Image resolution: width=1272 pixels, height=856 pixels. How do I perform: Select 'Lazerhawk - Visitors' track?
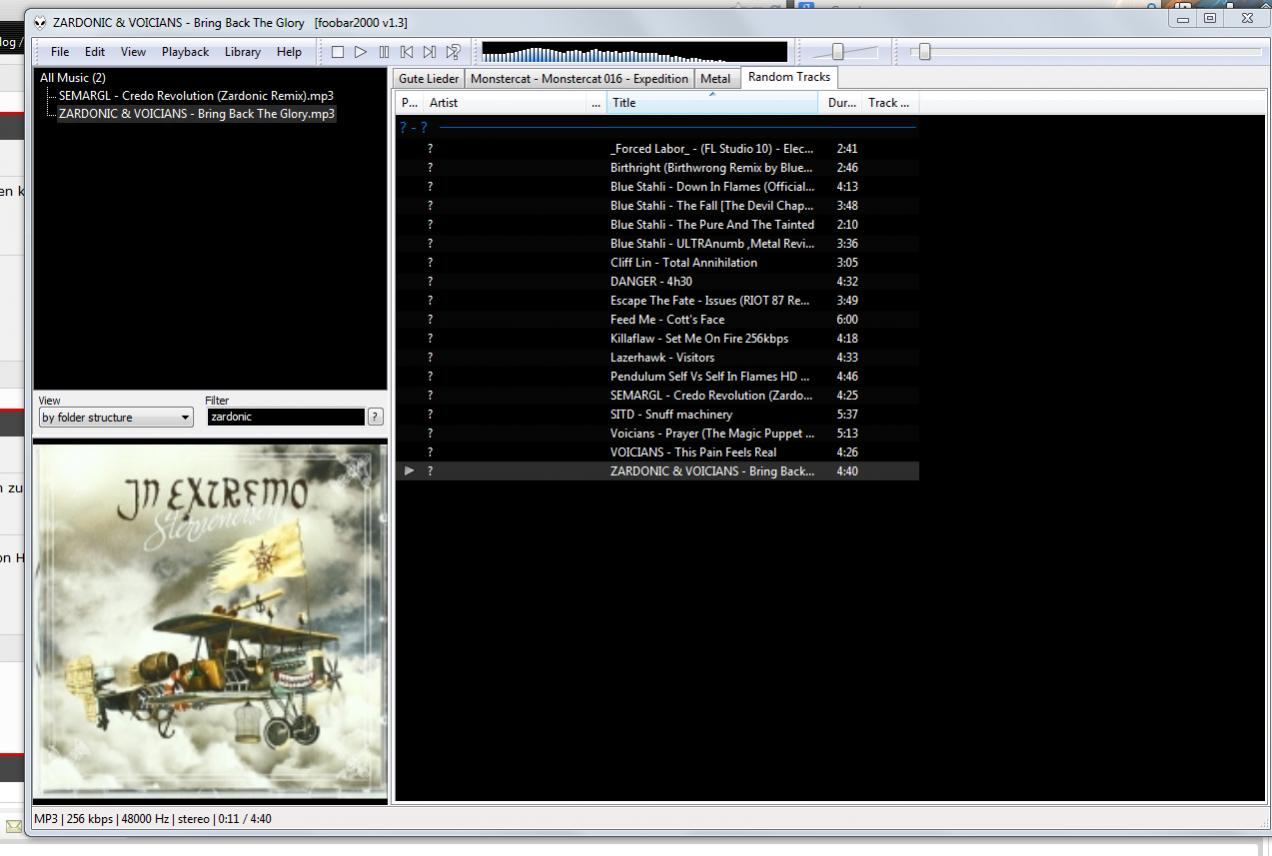click(657, 357)
